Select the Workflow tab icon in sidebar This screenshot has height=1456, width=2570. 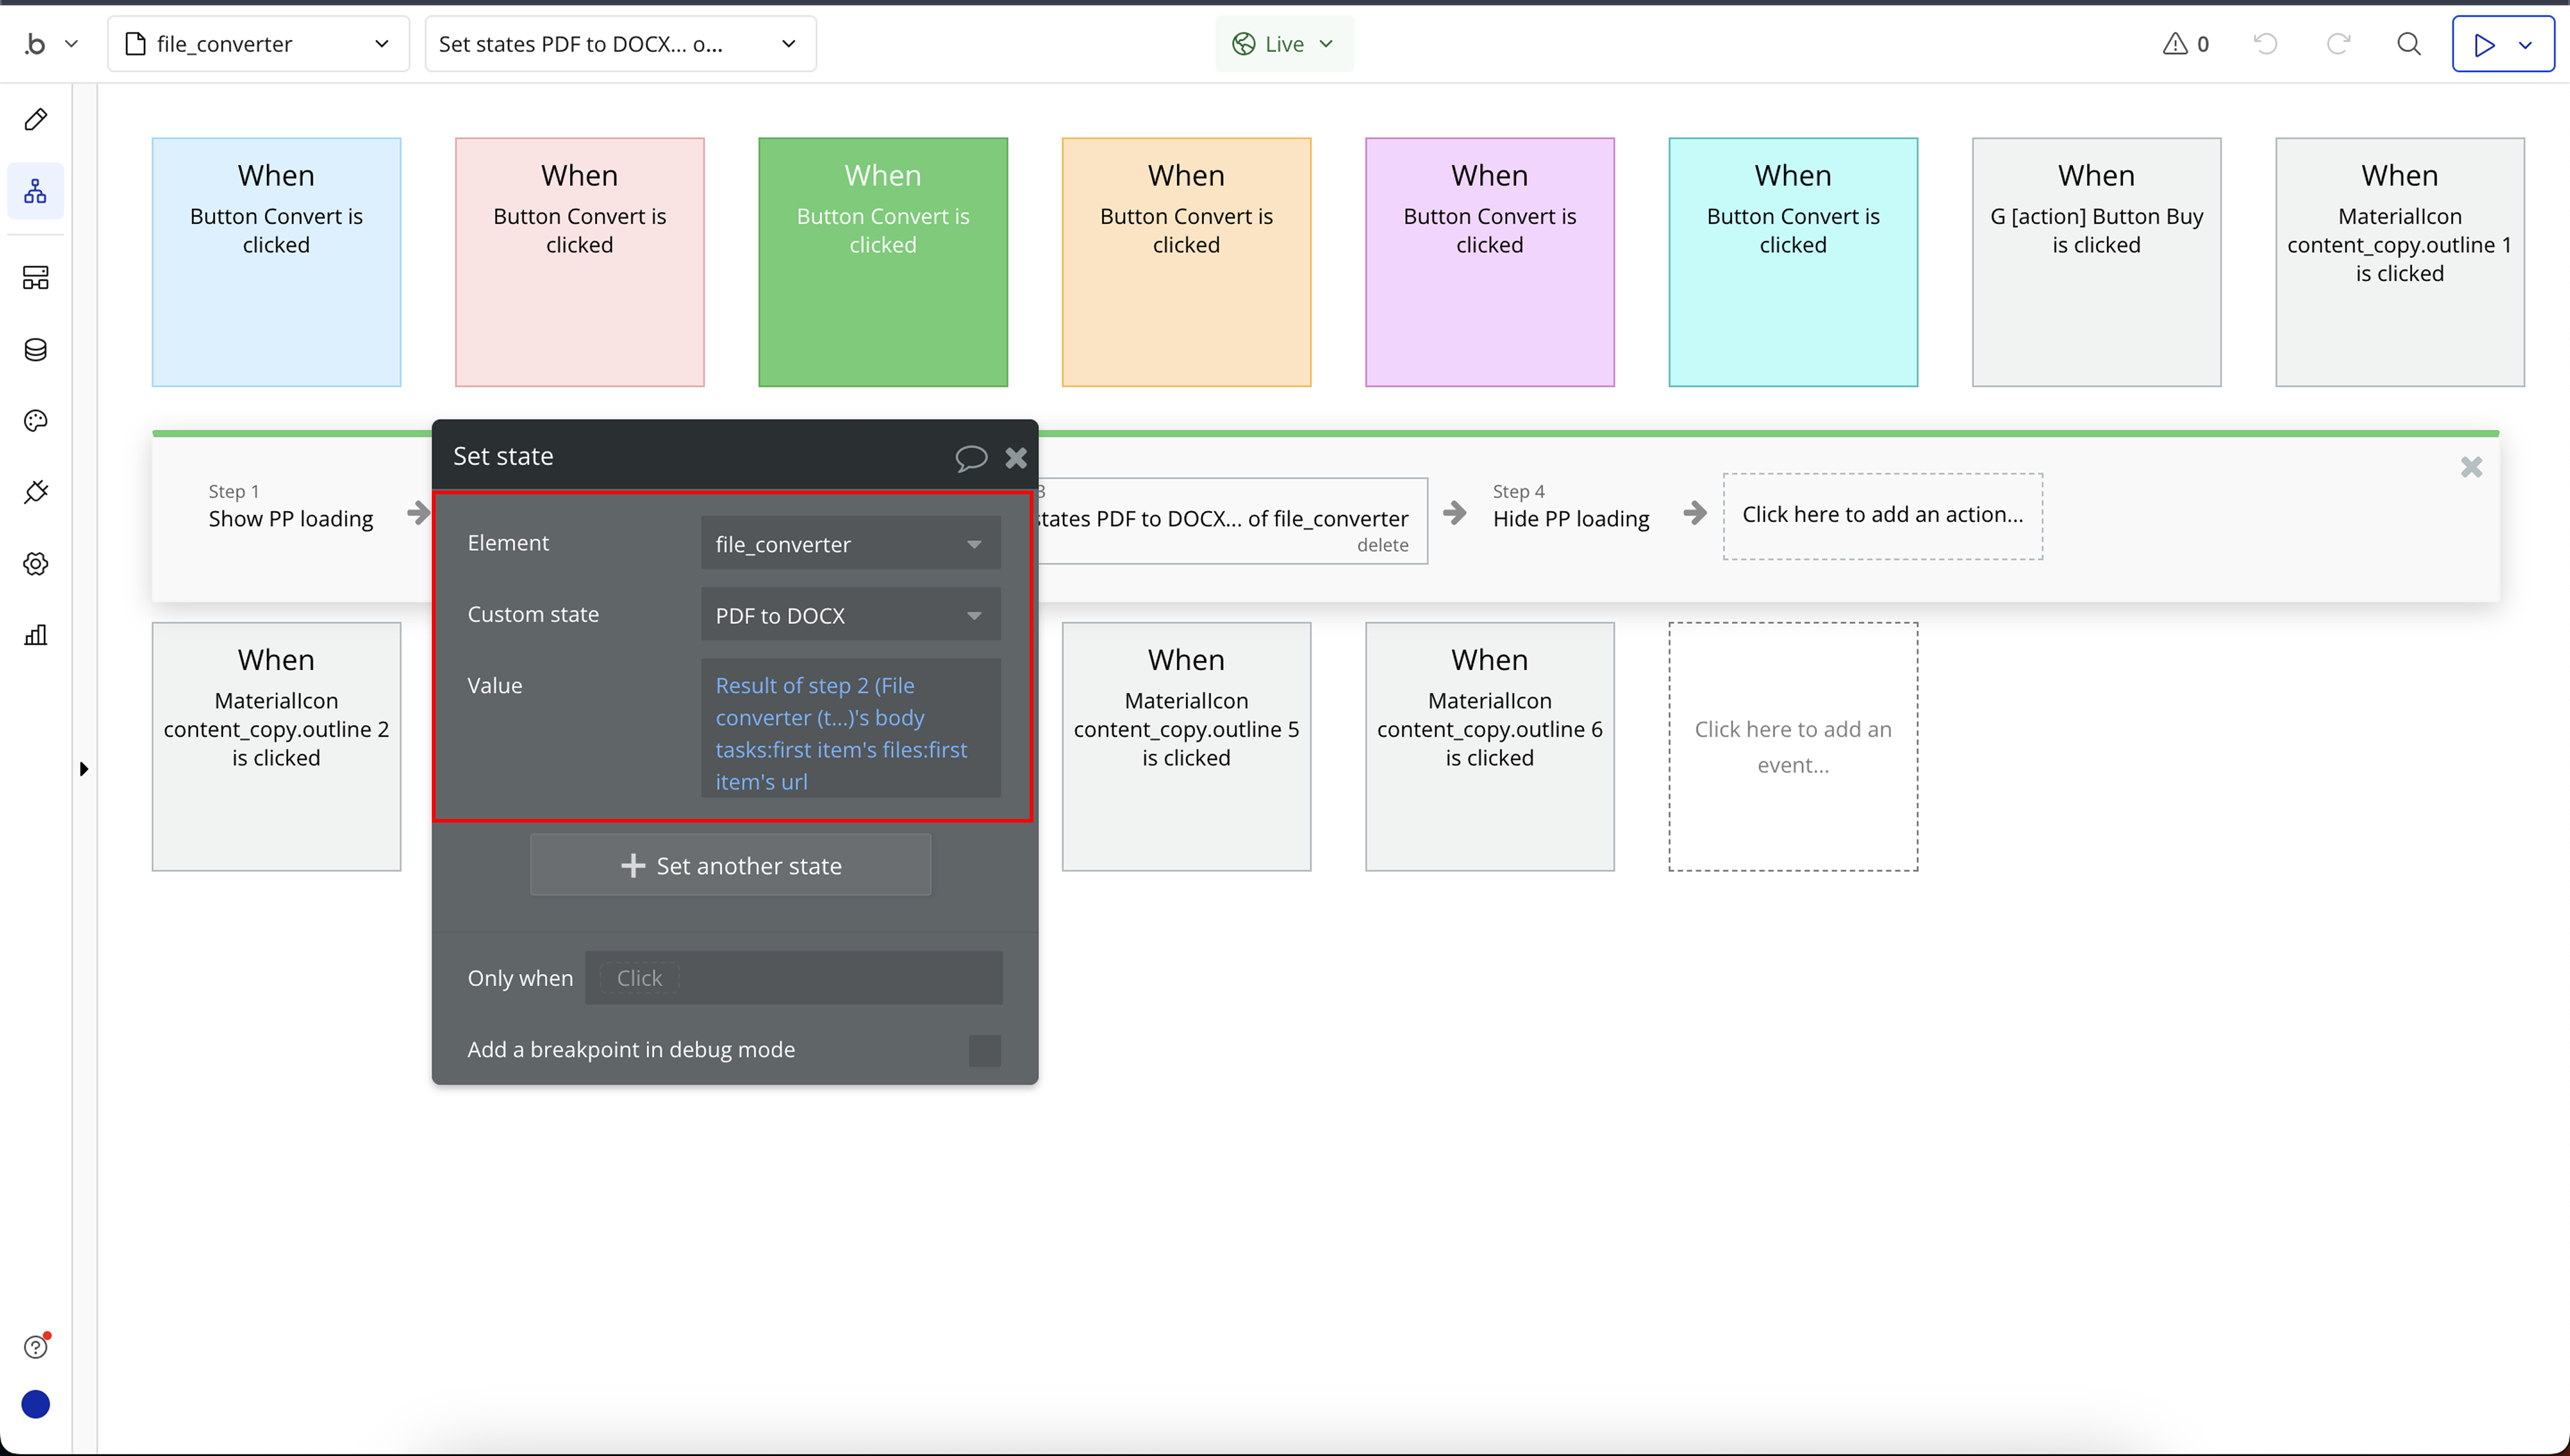[36, 191]
